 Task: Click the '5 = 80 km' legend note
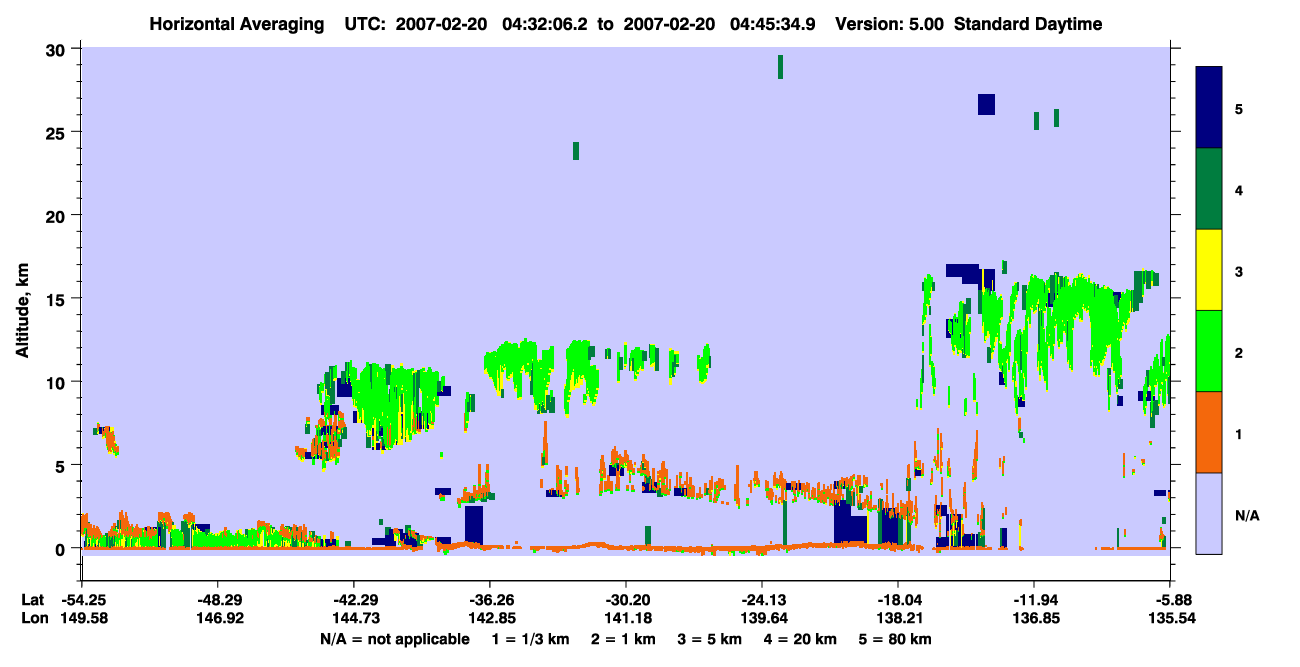coord(893,639)
